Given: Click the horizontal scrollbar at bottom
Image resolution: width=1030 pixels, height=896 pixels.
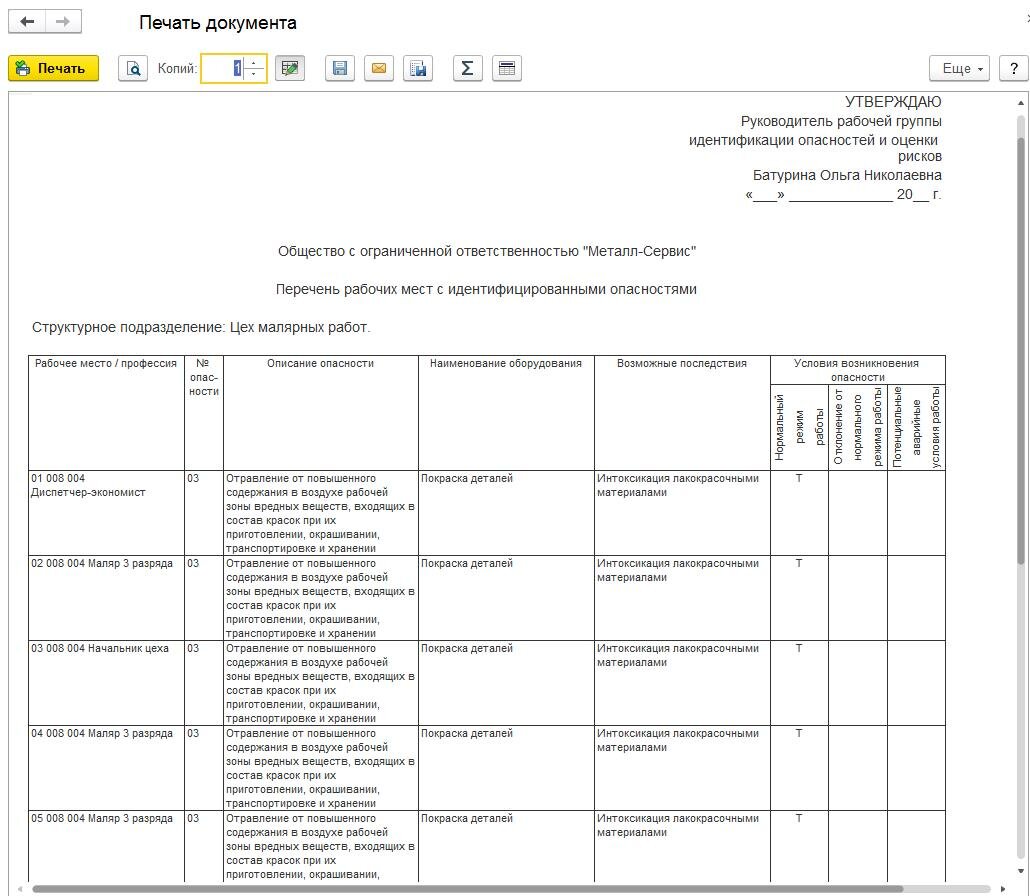Looking at the screenshot, I should (x=468, y=889).
